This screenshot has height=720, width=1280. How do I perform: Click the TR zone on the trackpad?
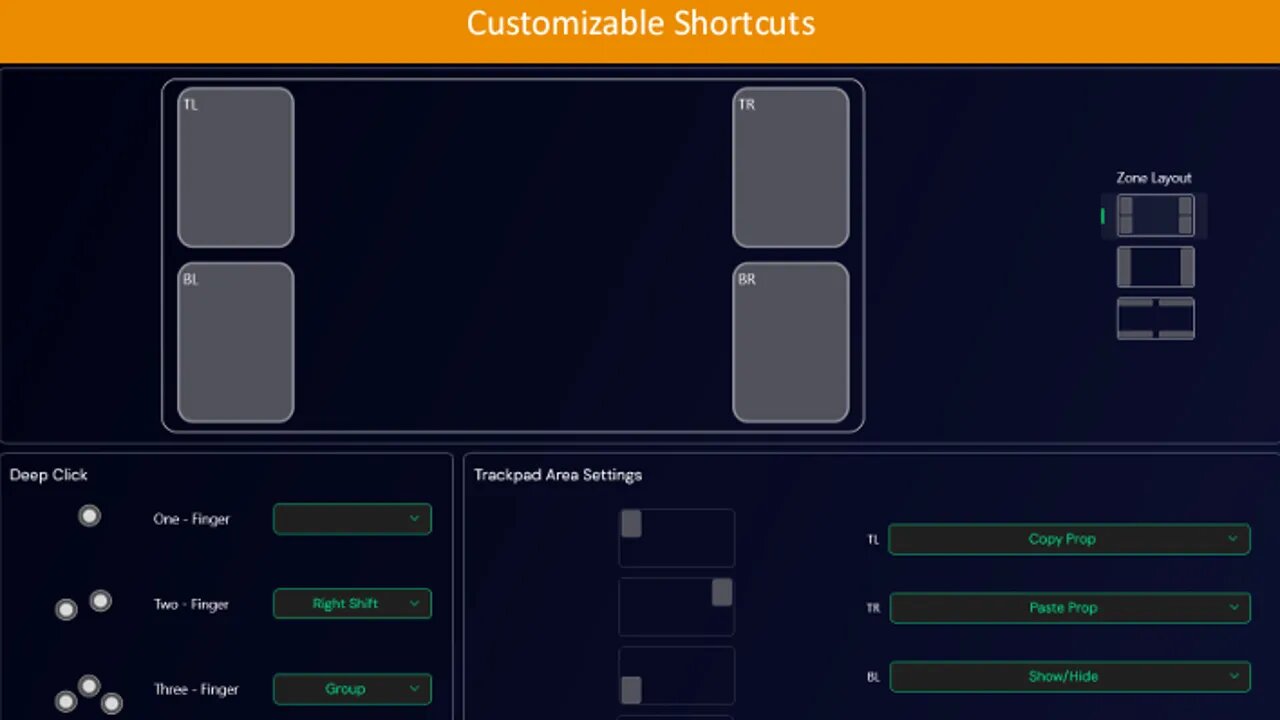(791, 167)
